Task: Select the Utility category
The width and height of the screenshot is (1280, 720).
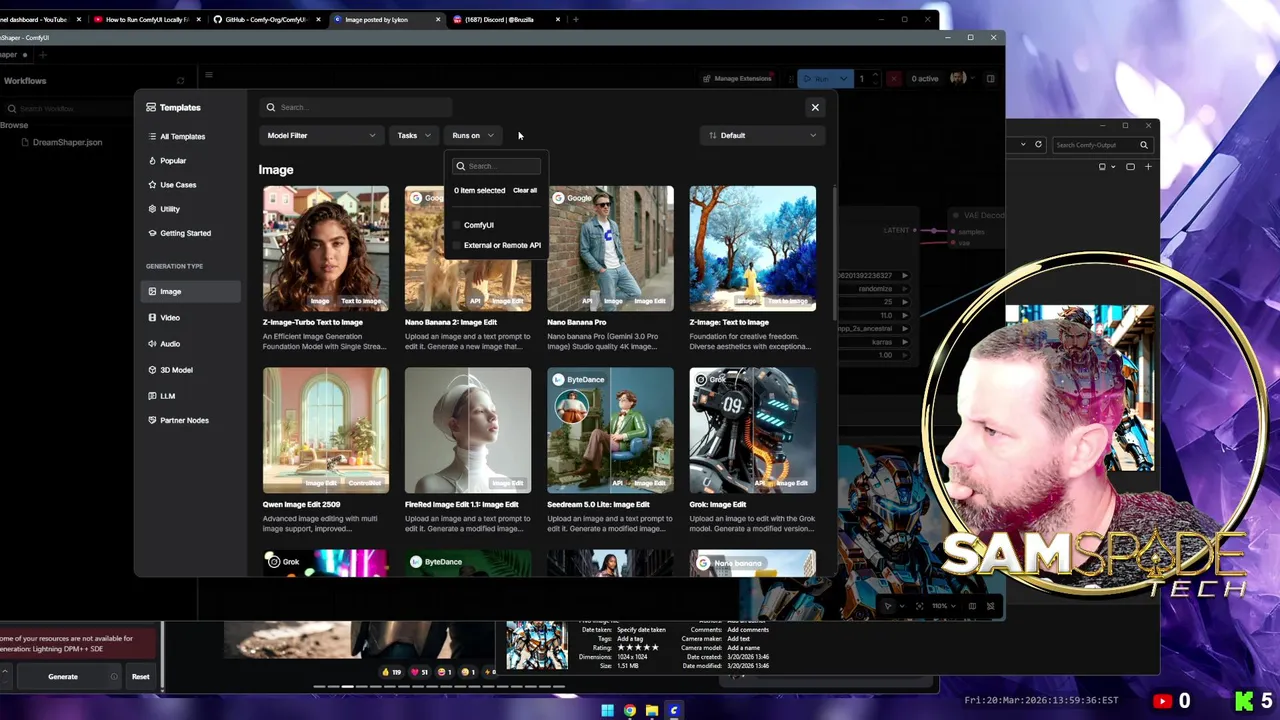Action: (x=191, y=209)
